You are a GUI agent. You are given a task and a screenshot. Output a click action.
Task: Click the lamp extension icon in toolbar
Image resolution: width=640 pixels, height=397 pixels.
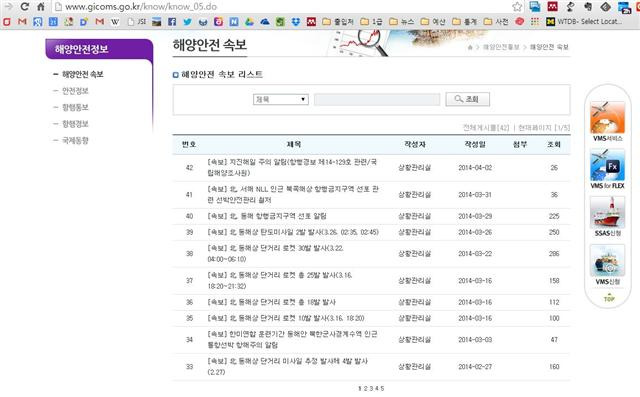click(x=570, y=7)
